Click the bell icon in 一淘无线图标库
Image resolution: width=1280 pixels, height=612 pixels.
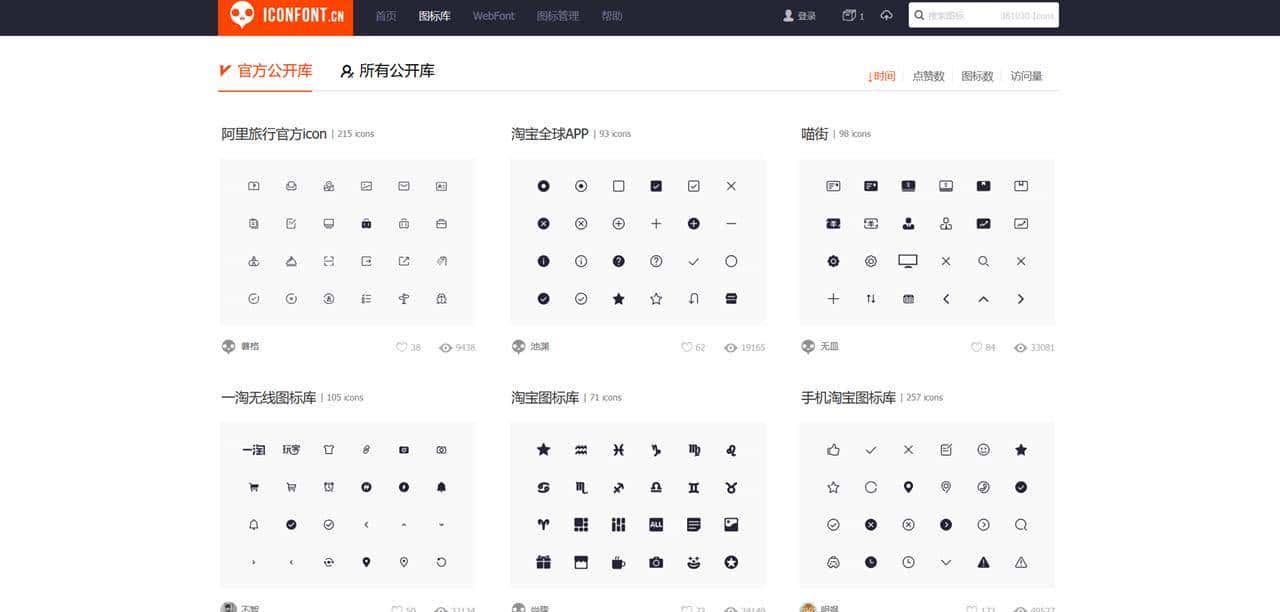tap(441, 487)
